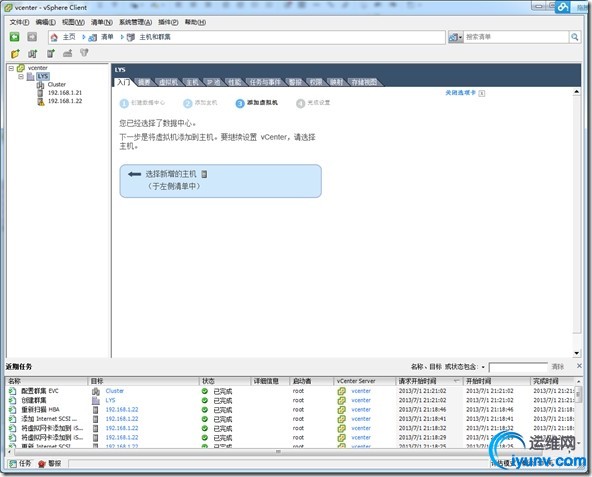Viewport: 592px width, 477px height.
Task: Click the New Cluster toolbar icon
Action: (33, 53)
